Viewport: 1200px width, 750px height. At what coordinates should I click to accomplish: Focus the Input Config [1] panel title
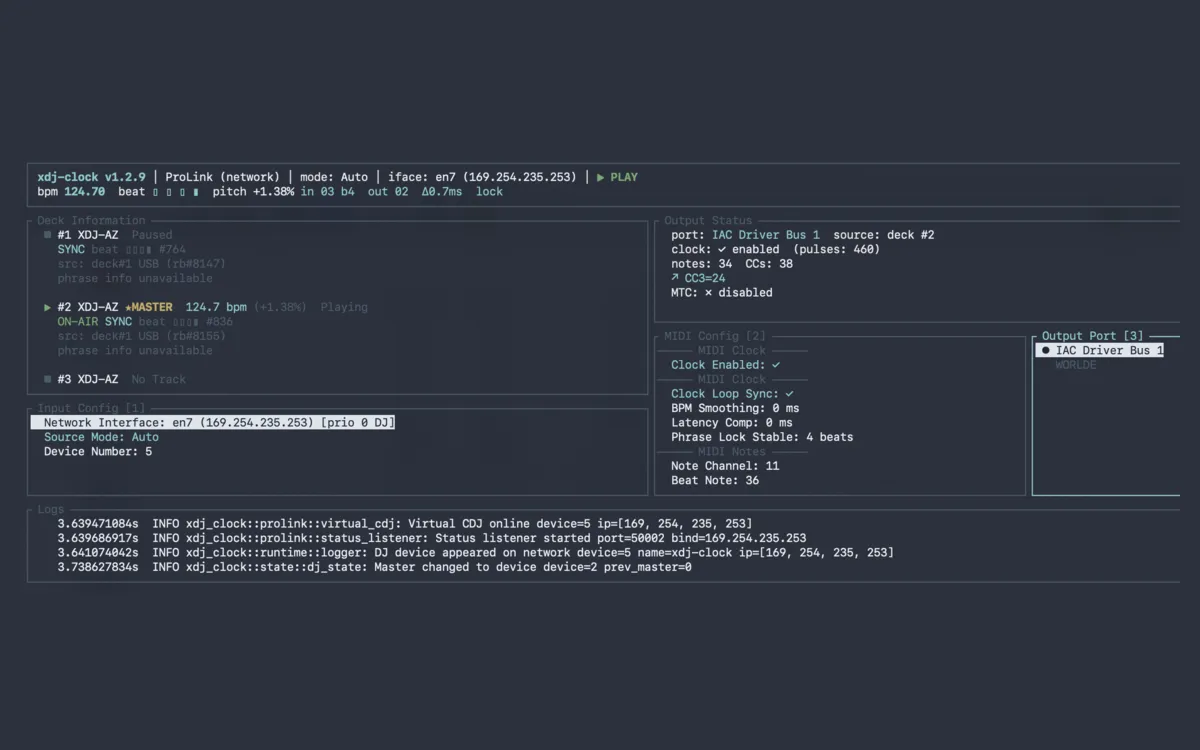pos(91,408)
